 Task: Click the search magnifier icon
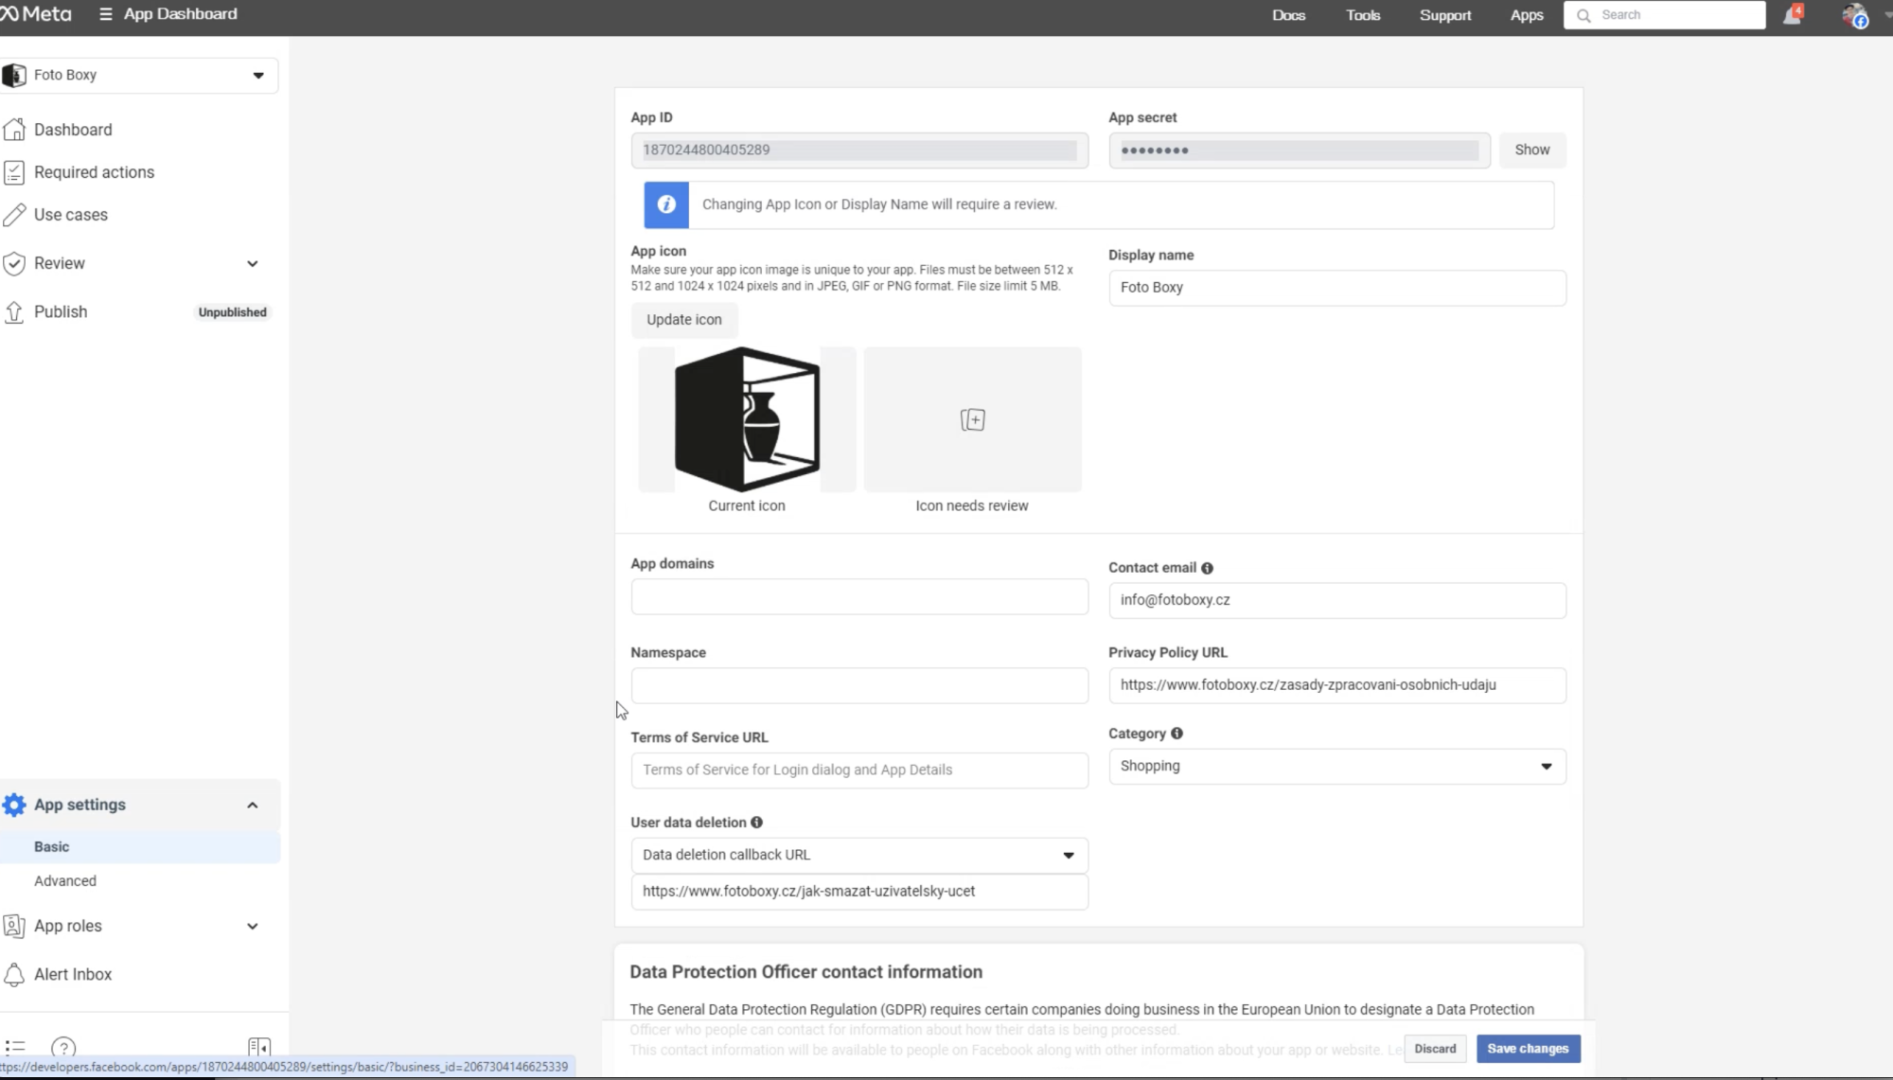pos(1583,15)
